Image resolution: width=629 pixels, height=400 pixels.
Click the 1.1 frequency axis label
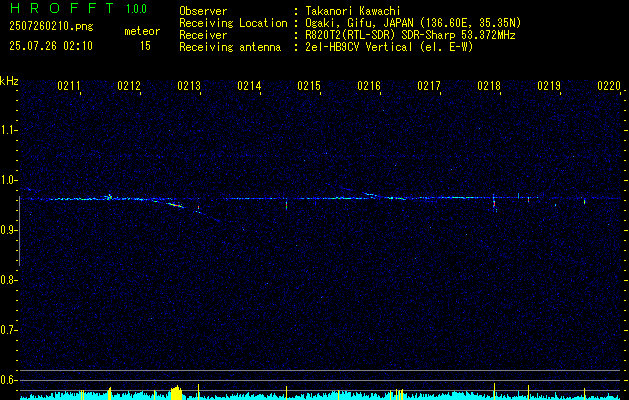(x=8, y=130)
